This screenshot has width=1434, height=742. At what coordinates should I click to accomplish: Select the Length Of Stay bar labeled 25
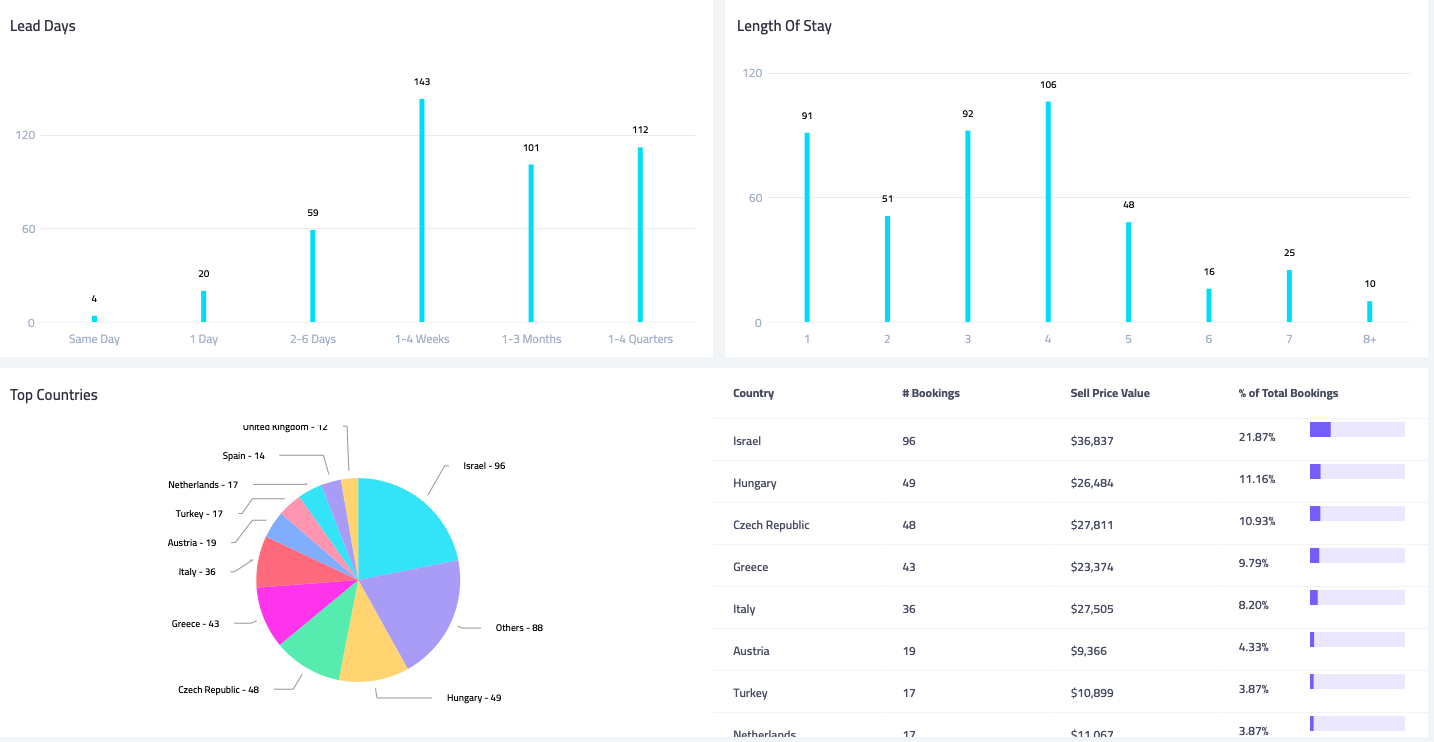click(1289, 296)
